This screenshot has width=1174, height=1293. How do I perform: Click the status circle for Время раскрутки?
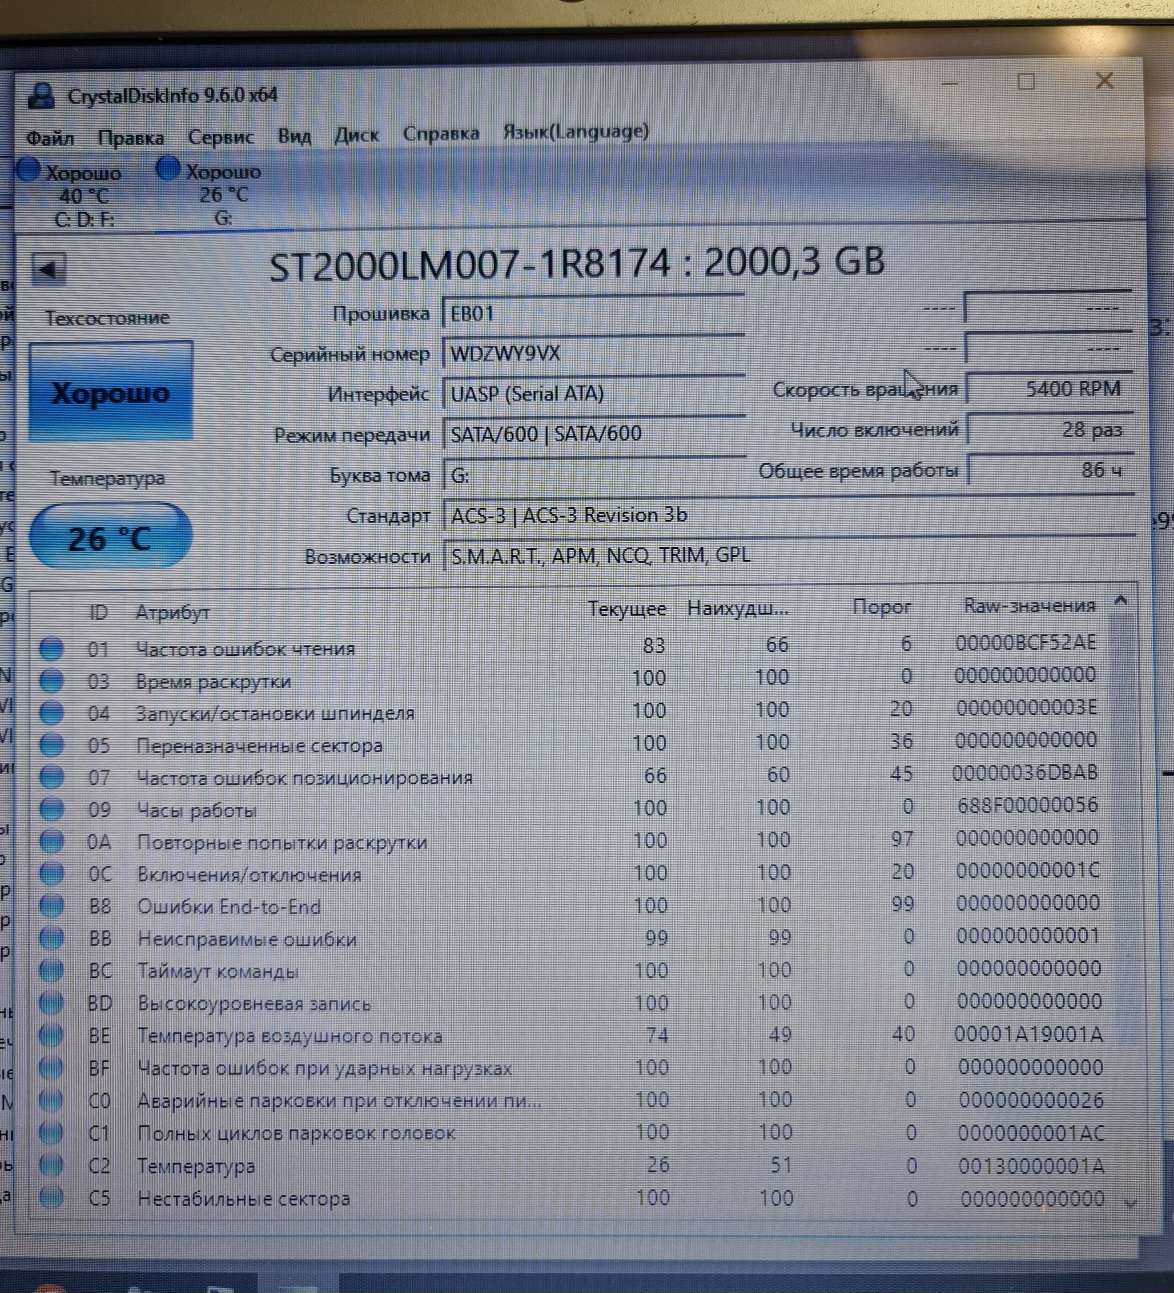click(51, 681)
